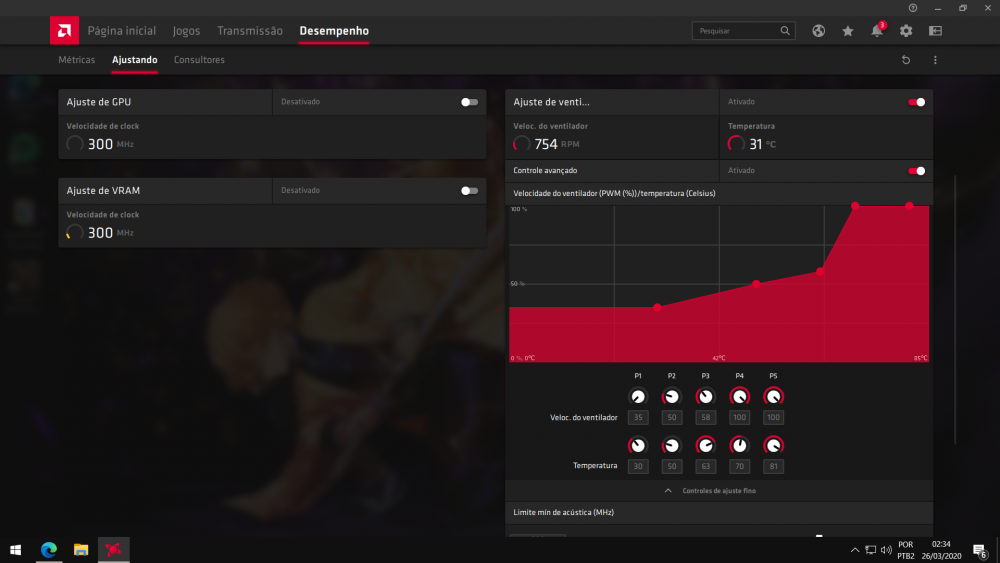Screen dimensions: 1000x563
Task: Open settings gear icon
Action: [906, 31]
